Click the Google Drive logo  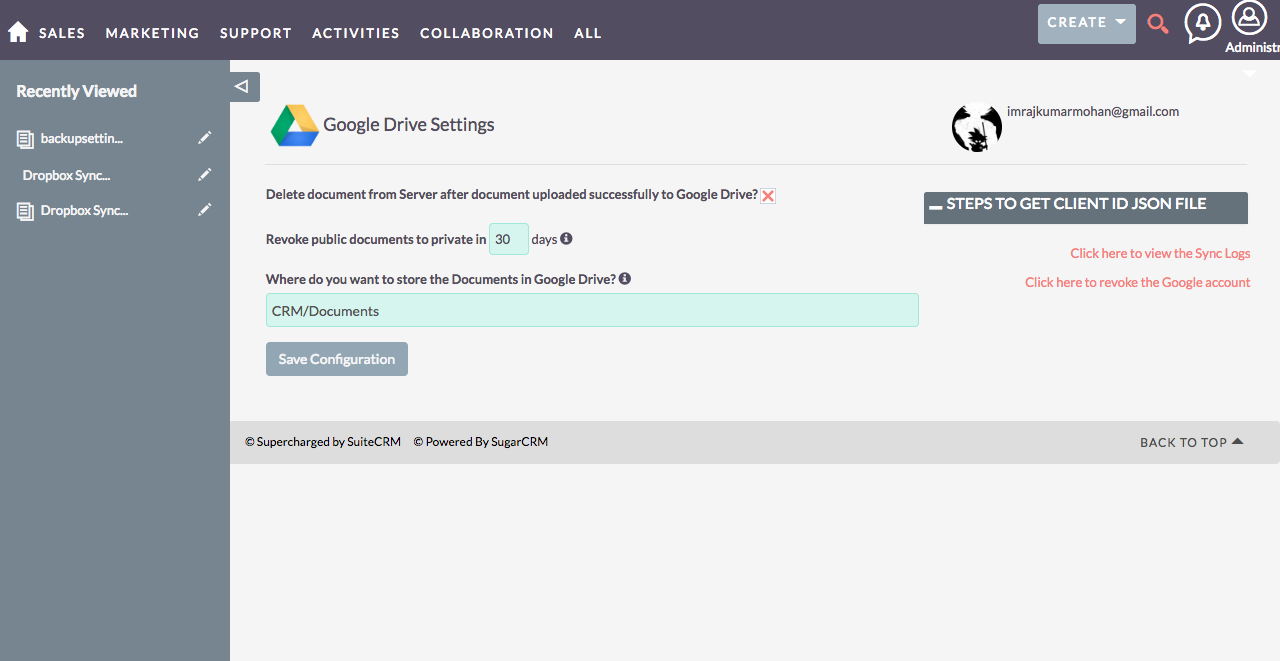(295, 125)
